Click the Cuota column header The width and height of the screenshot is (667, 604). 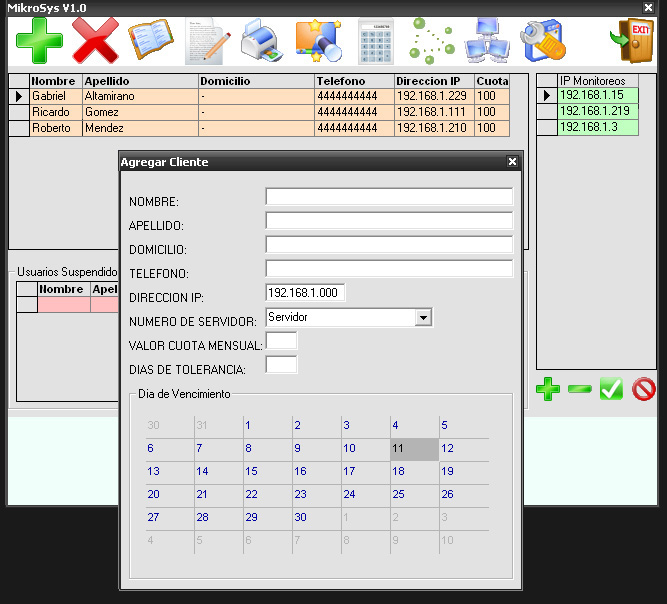[x=492, y=81]
